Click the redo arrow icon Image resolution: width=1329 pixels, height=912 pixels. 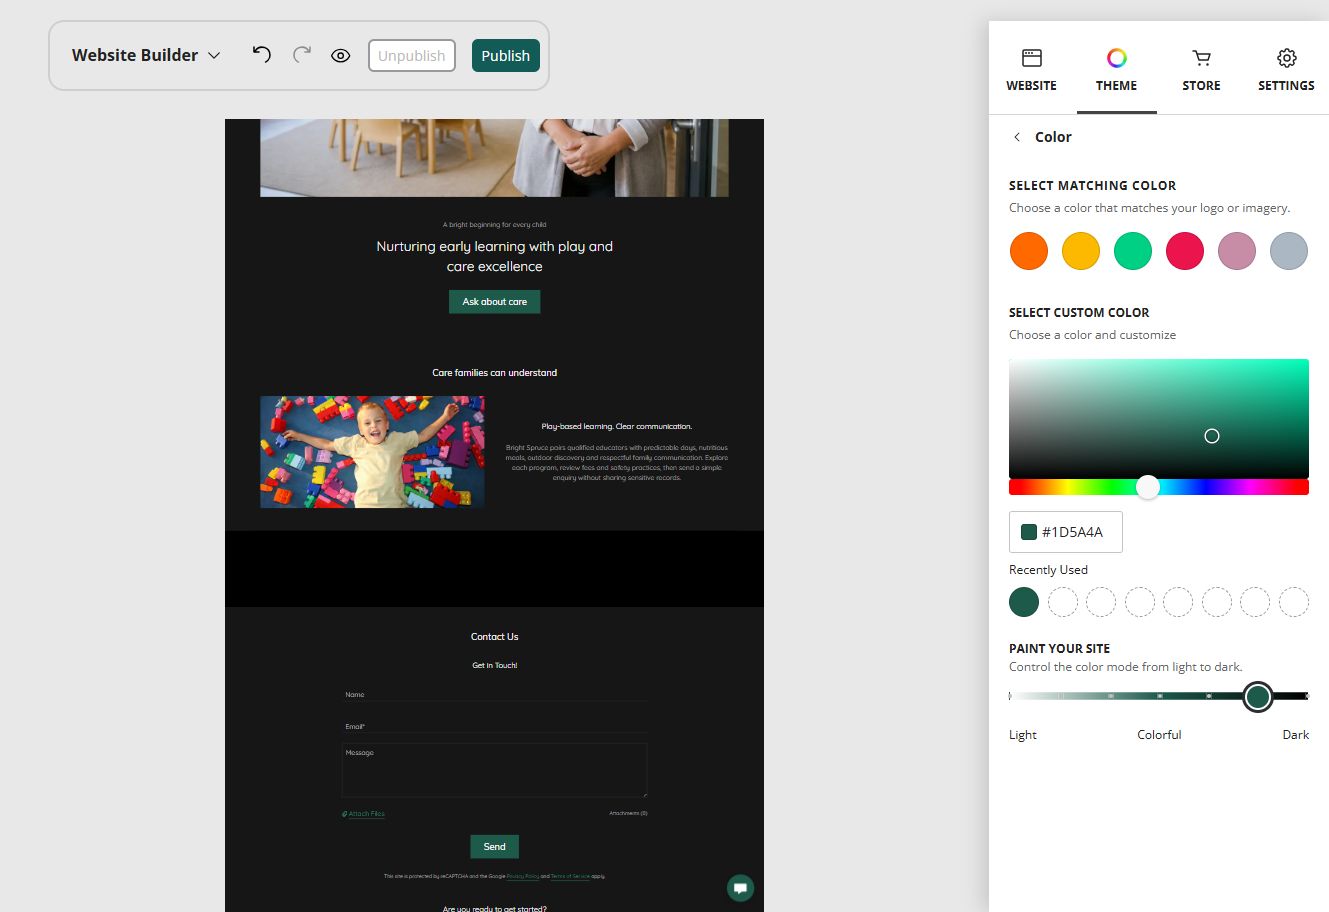[x=301, y=55]
